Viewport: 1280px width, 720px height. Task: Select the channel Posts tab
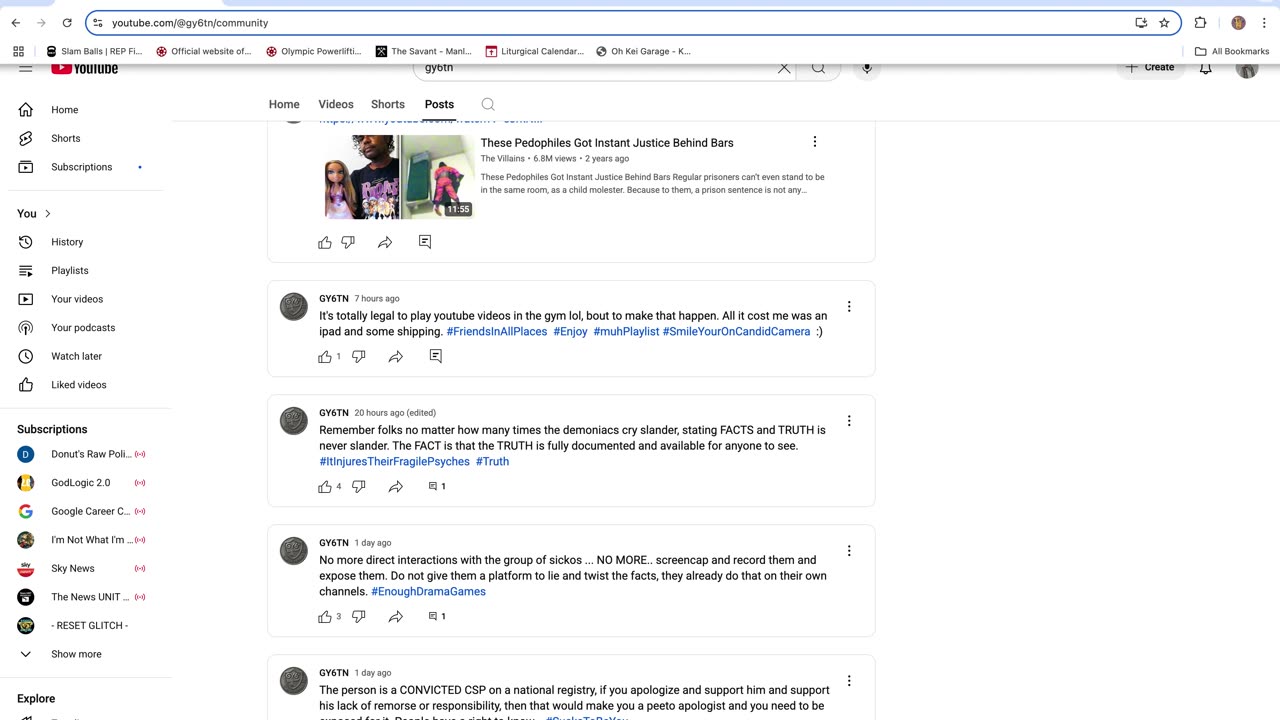click(x=439, y=104)
